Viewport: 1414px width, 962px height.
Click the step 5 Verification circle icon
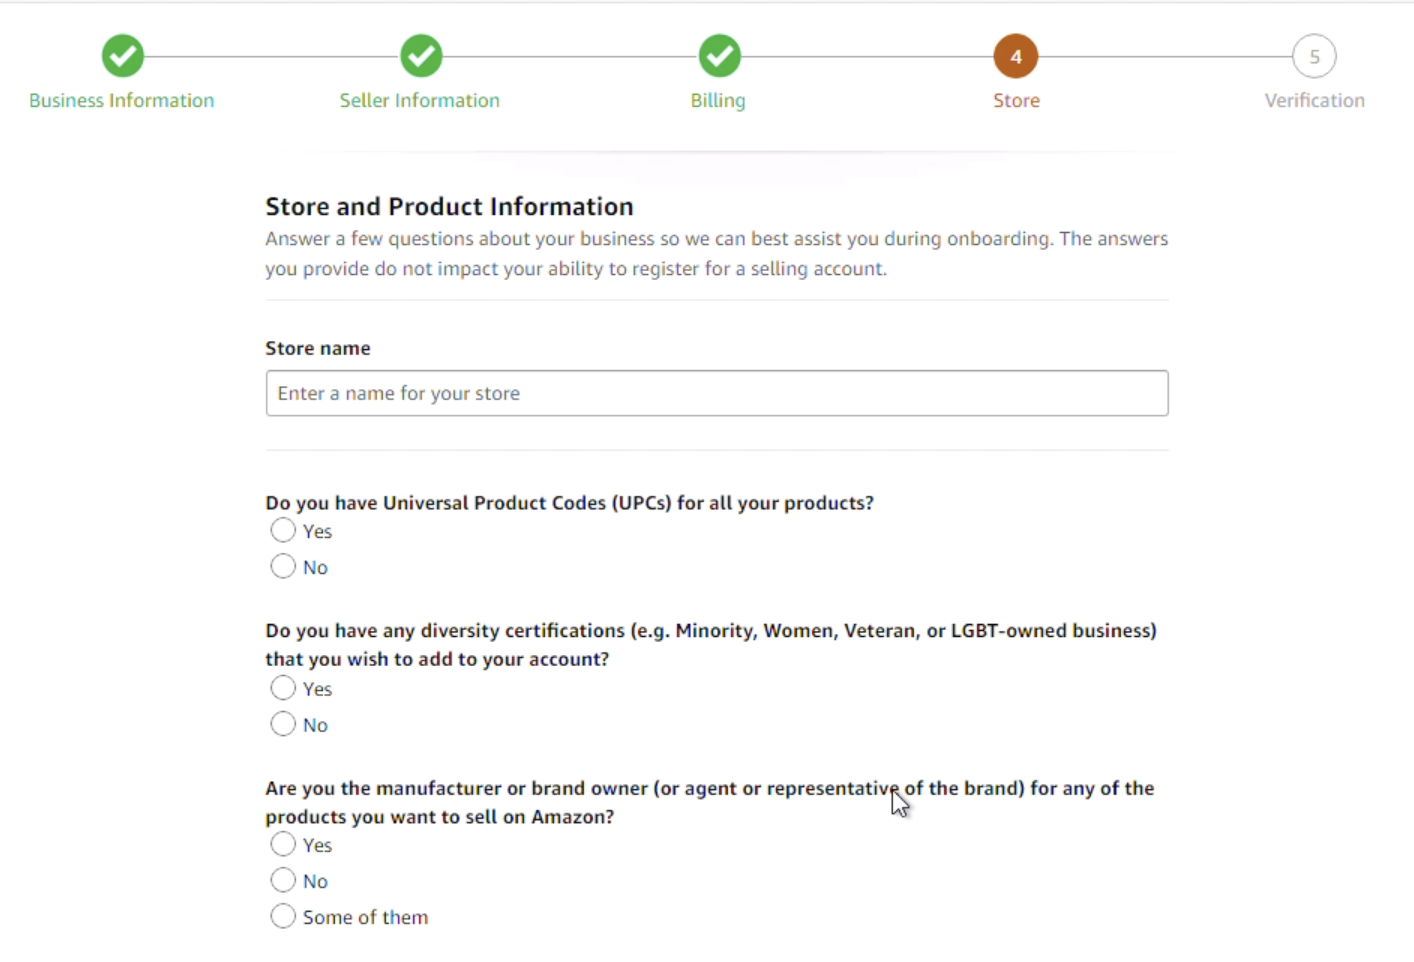[1314, 56]
